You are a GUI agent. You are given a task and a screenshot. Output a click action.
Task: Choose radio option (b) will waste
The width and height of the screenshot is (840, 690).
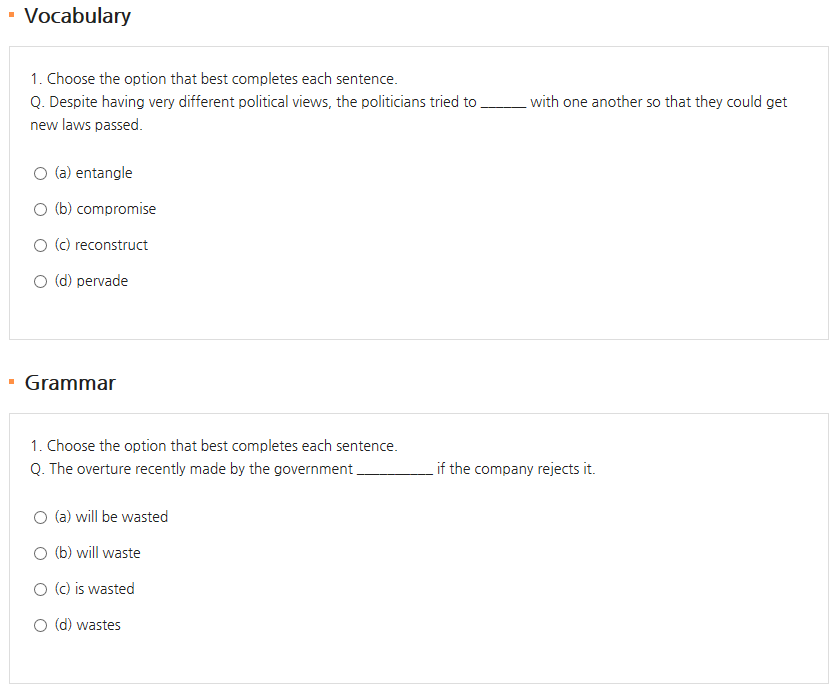point(40,553)
